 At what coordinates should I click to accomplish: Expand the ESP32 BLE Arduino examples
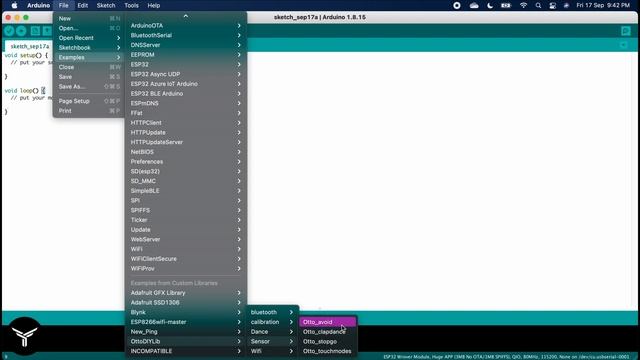pos(186,93)
